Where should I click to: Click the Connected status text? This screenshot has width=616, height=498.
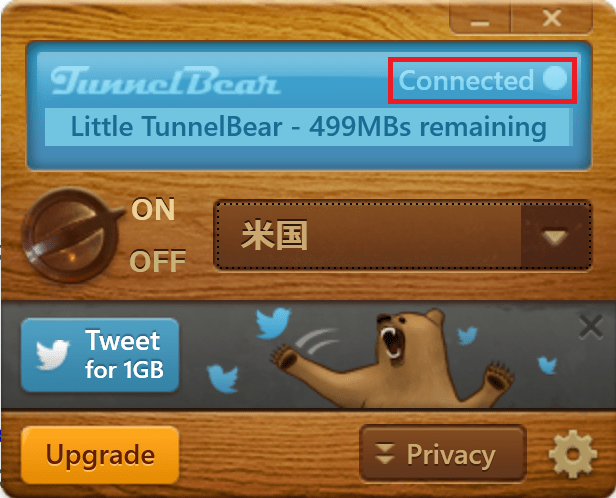466,81
